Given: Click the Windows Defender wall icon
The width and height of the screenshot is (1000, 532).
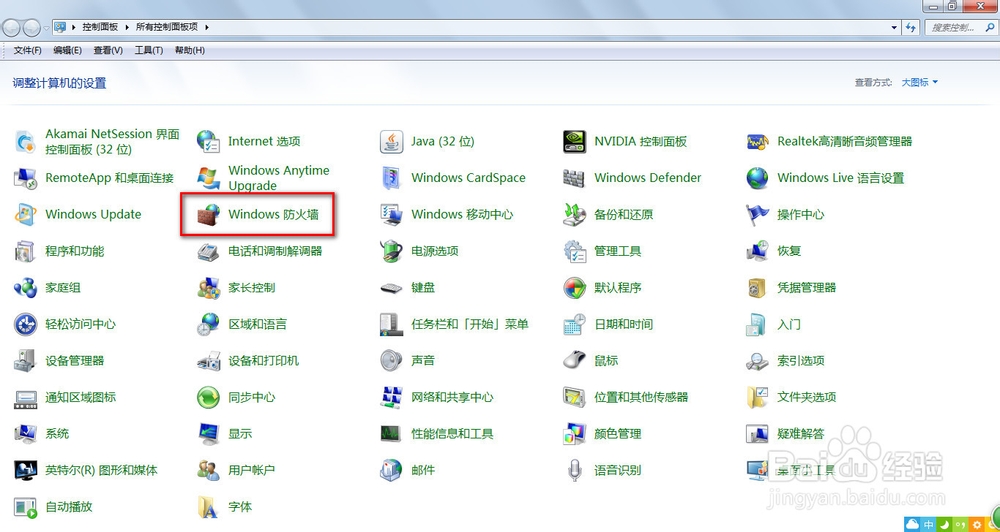Looking at the screenshot, I should tap(575, 178).
